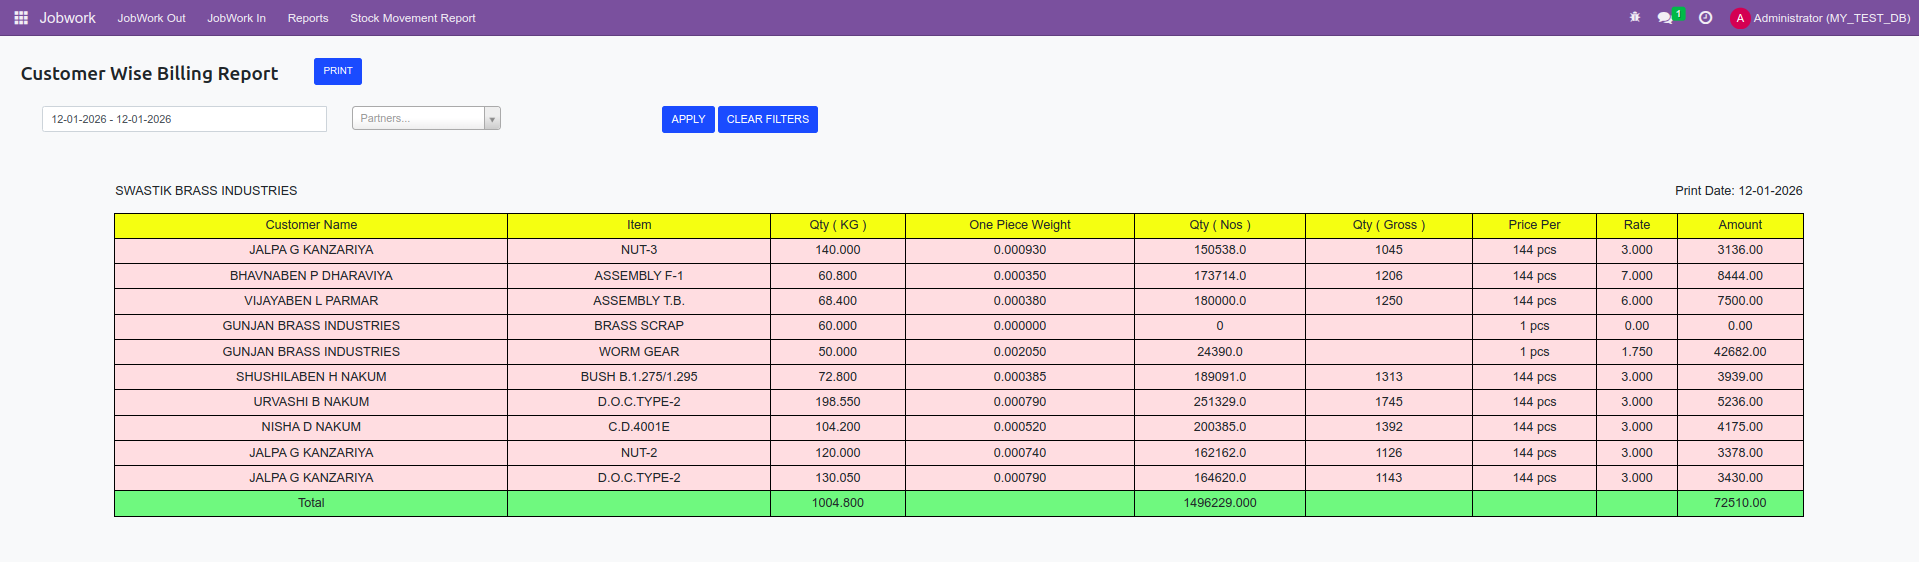Click the date range input field

(x=184, y=119)
